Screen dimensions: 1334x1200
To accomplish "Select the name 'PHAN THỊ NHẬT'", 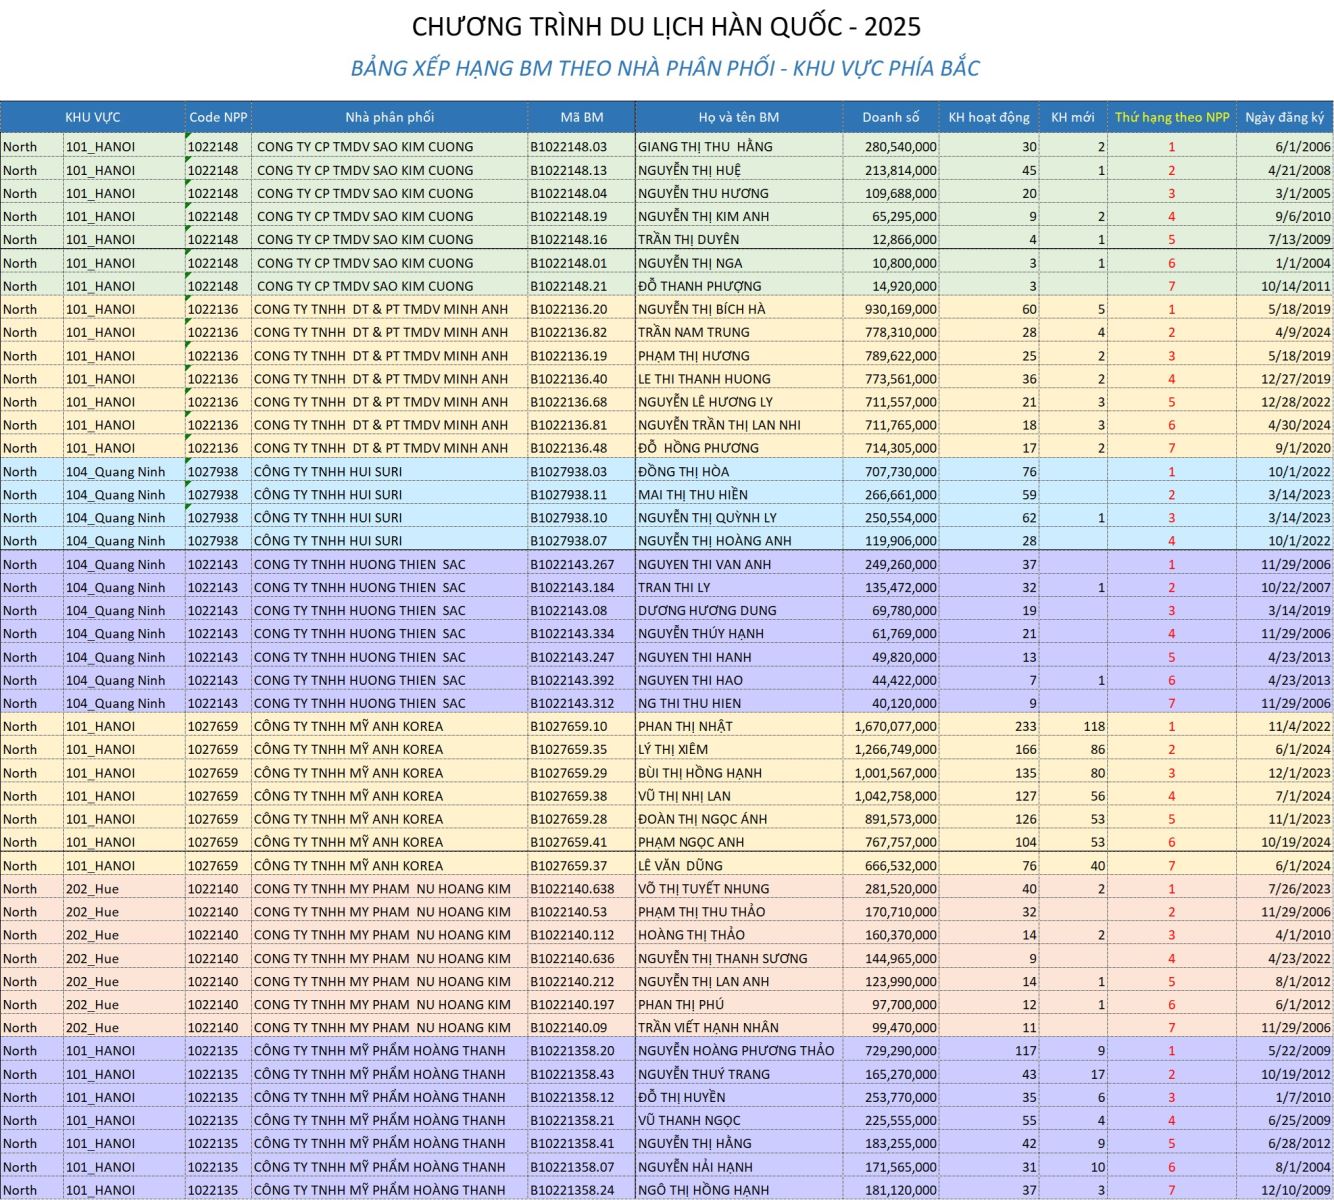I will (685, 726).
